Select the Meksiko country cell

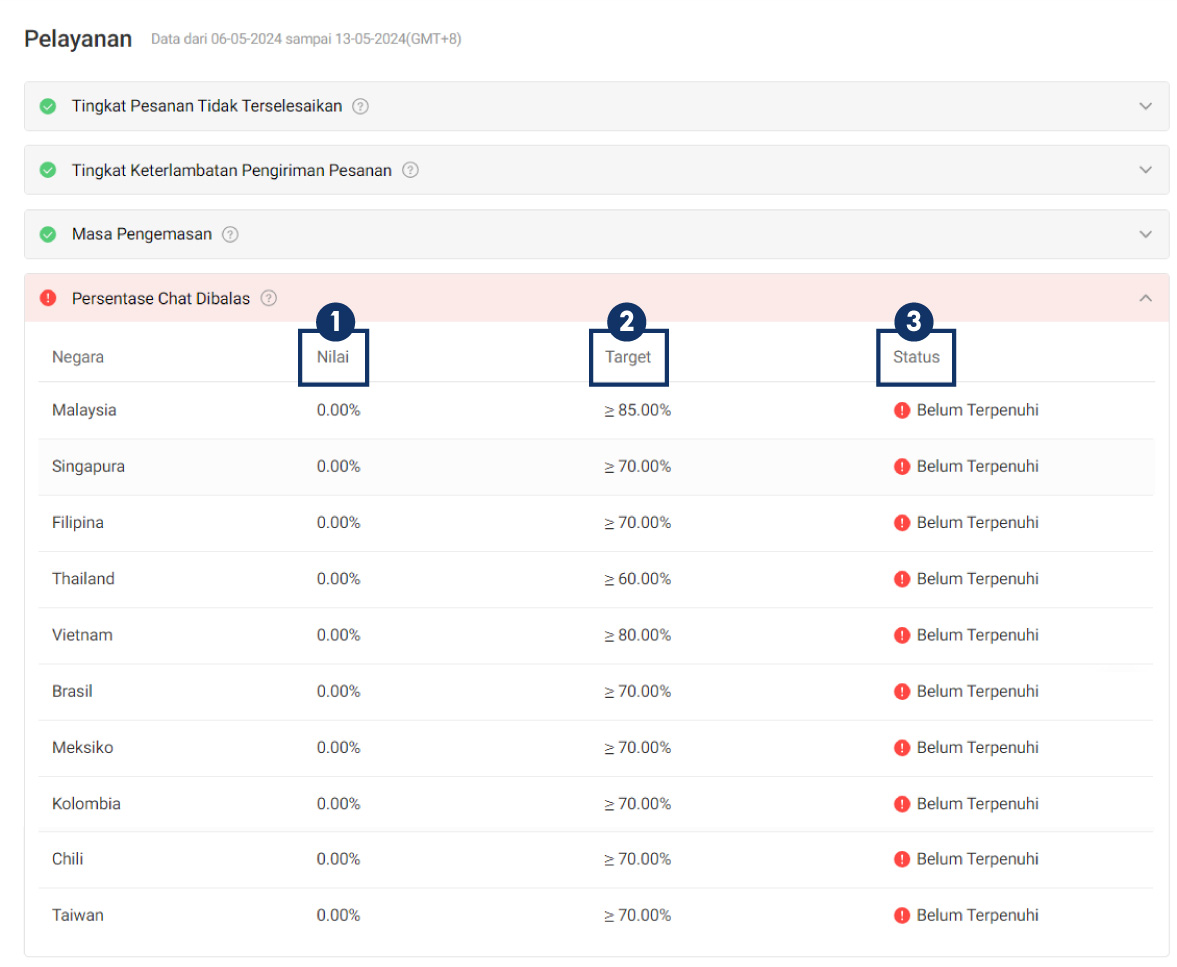click(83, 748)
